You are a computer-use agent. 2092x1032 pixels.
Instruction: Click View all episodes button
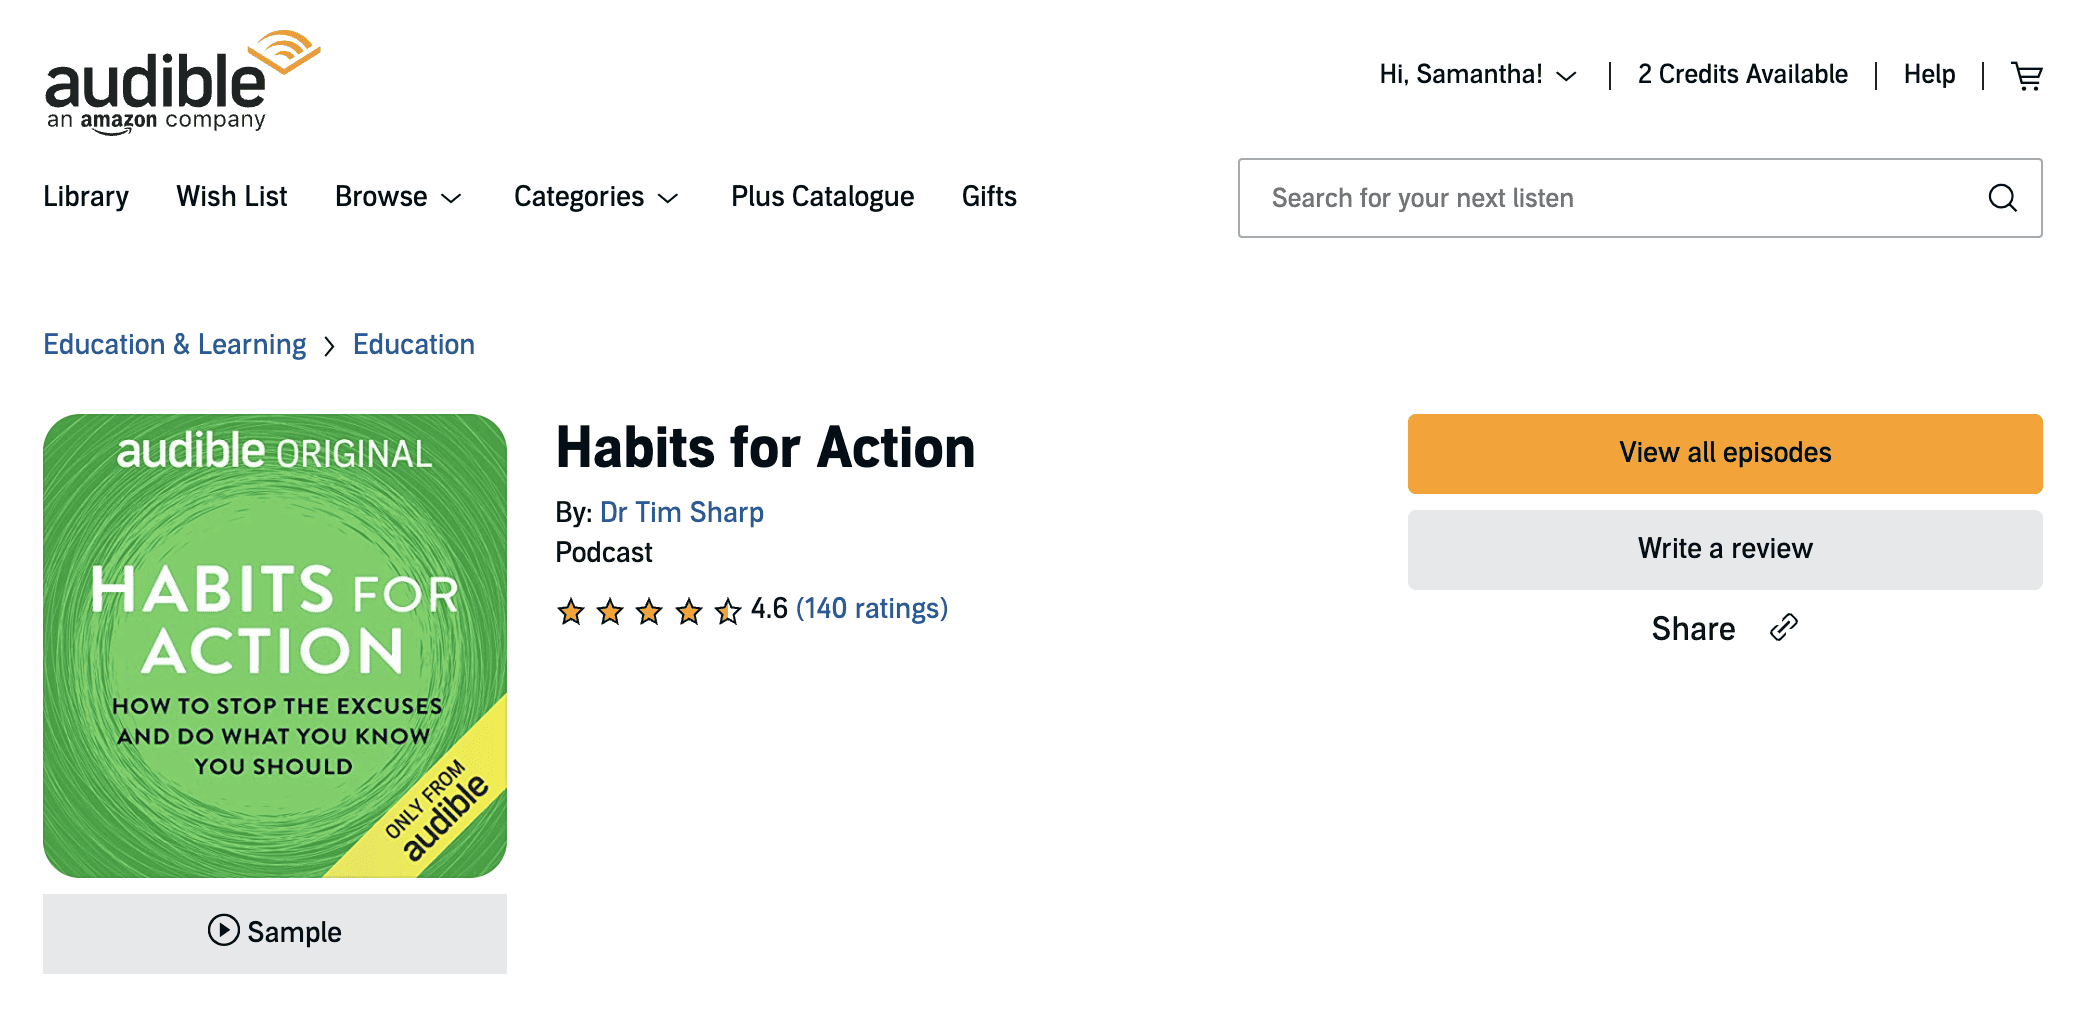pyautogui.click(x=1725, y=453)
